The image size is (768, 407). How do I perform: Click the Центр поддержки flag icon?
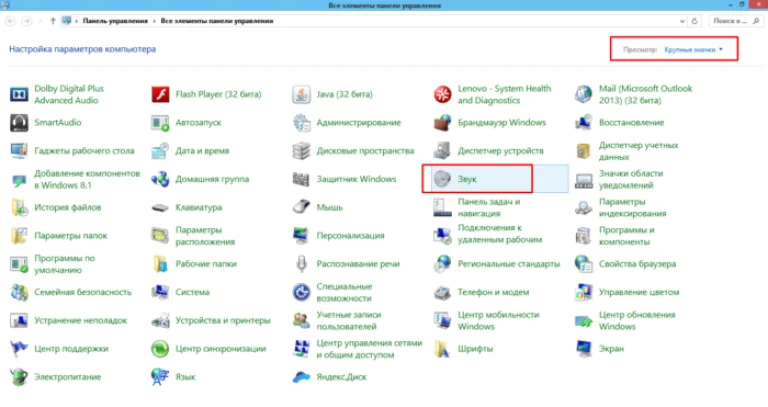pyautogui.click(x=19, y=349)
